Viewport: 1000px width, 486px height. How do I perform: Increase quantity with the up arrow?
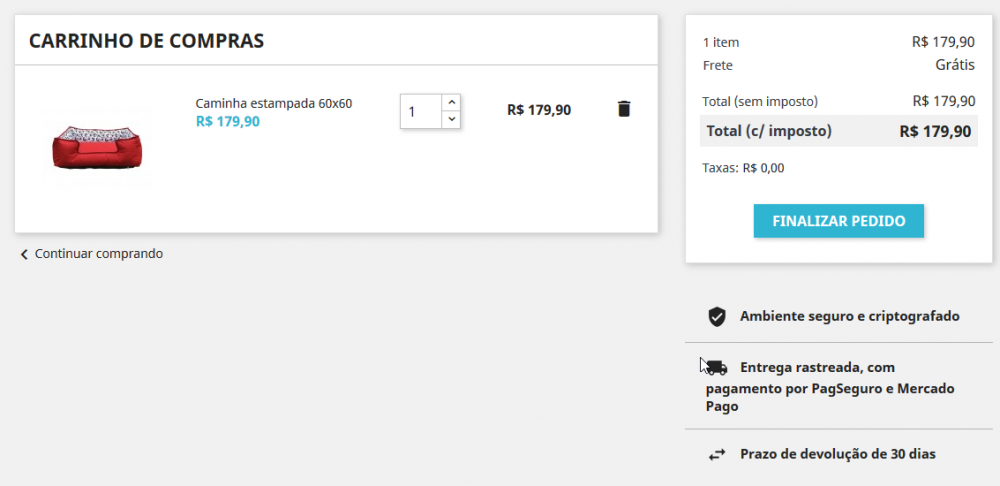pyautogui.click(x=451, y=103)
